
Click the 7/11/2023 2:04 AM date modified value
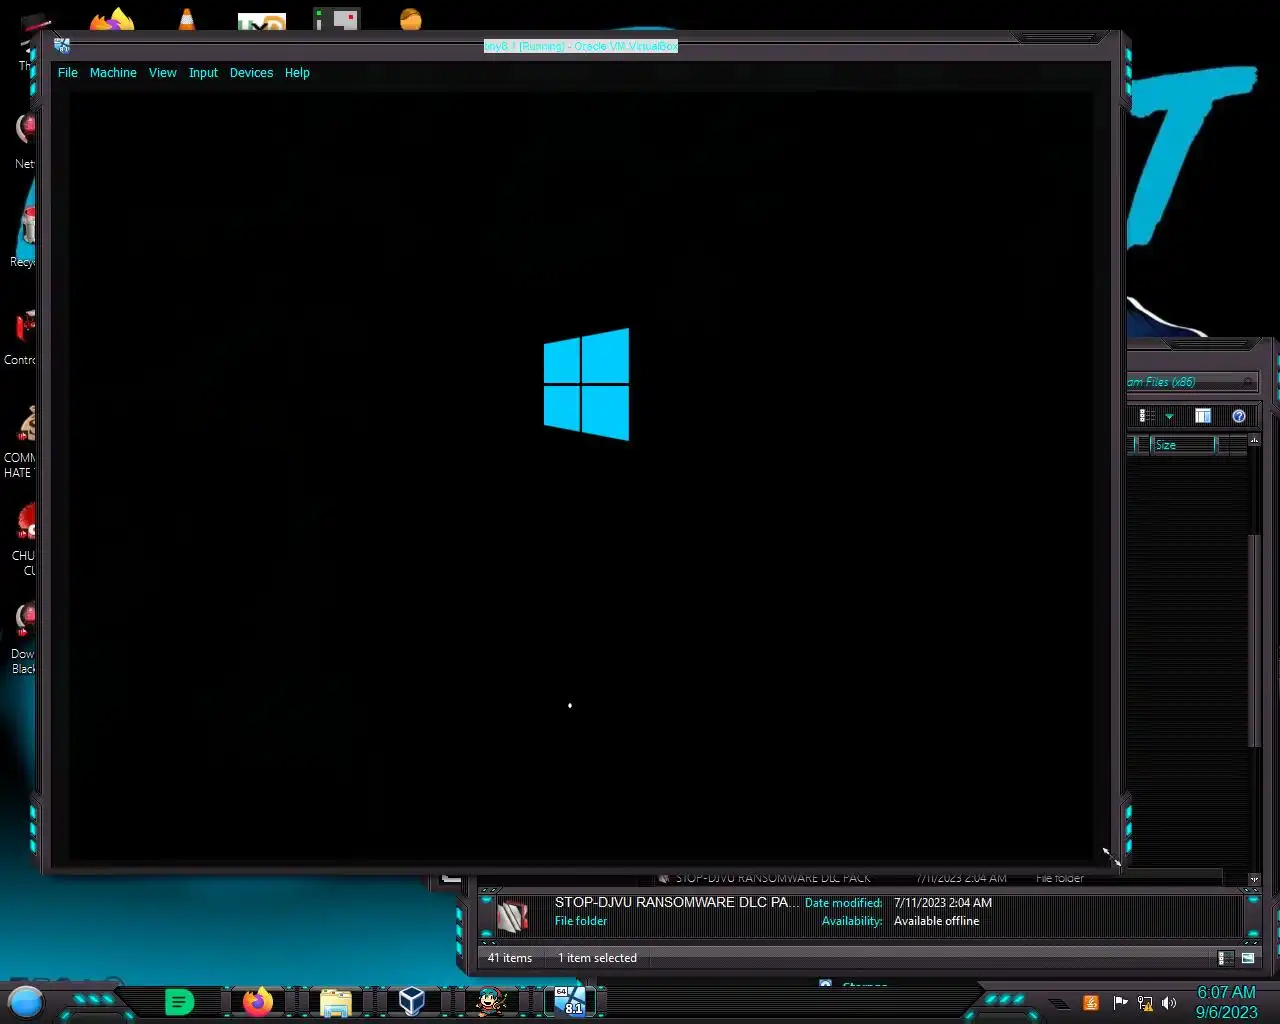(x=943, y=902)
